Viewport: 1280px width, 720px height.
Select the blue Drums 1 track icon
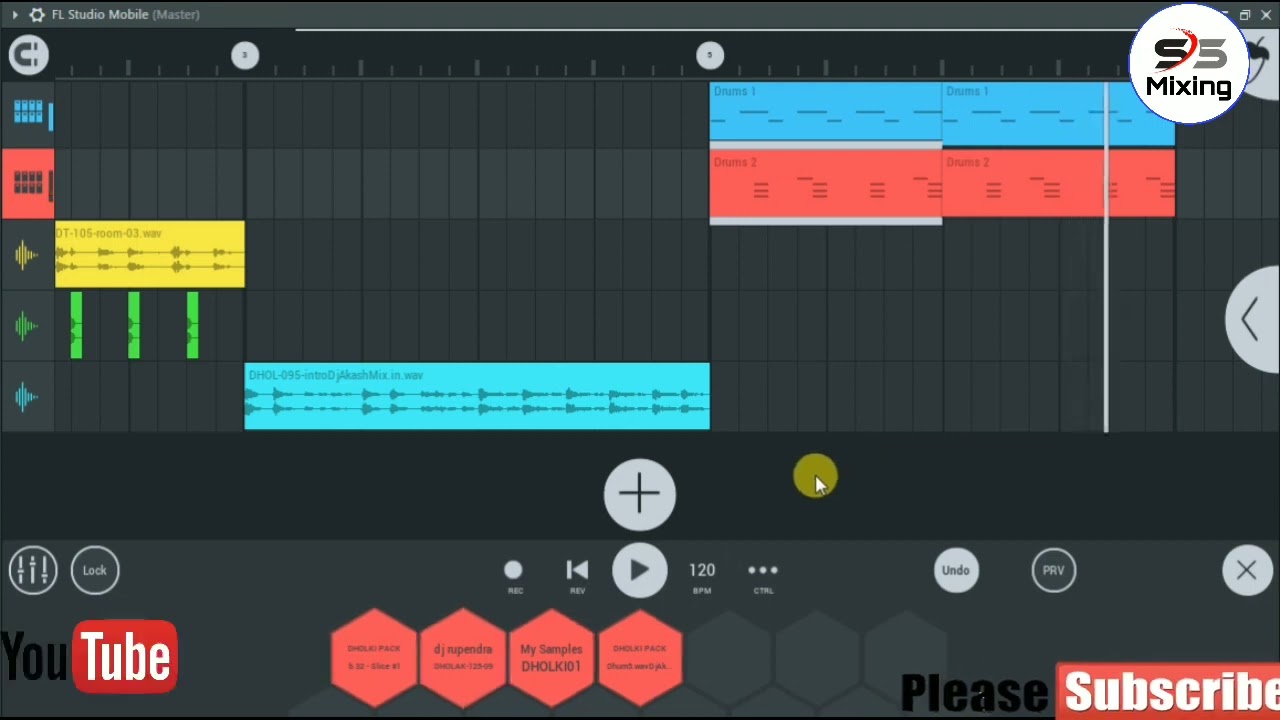point(27,112)
